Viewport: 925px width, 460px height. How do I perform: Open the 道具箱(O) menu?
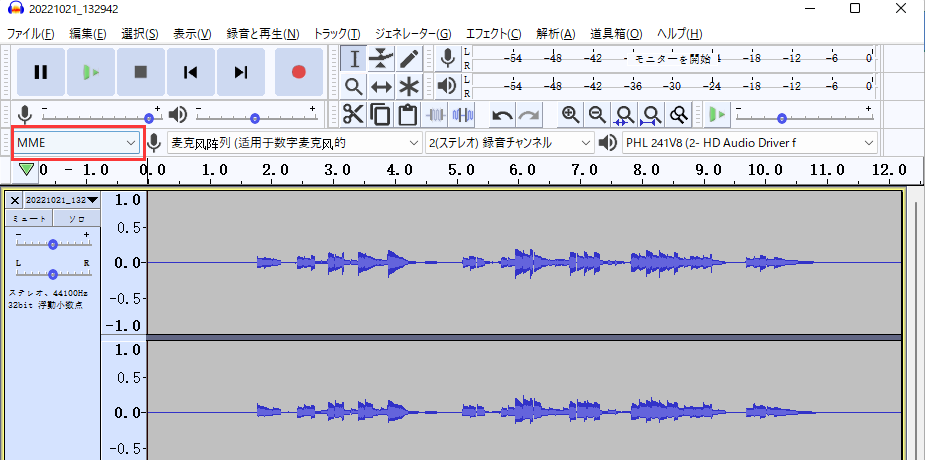[x=616, y=34]
